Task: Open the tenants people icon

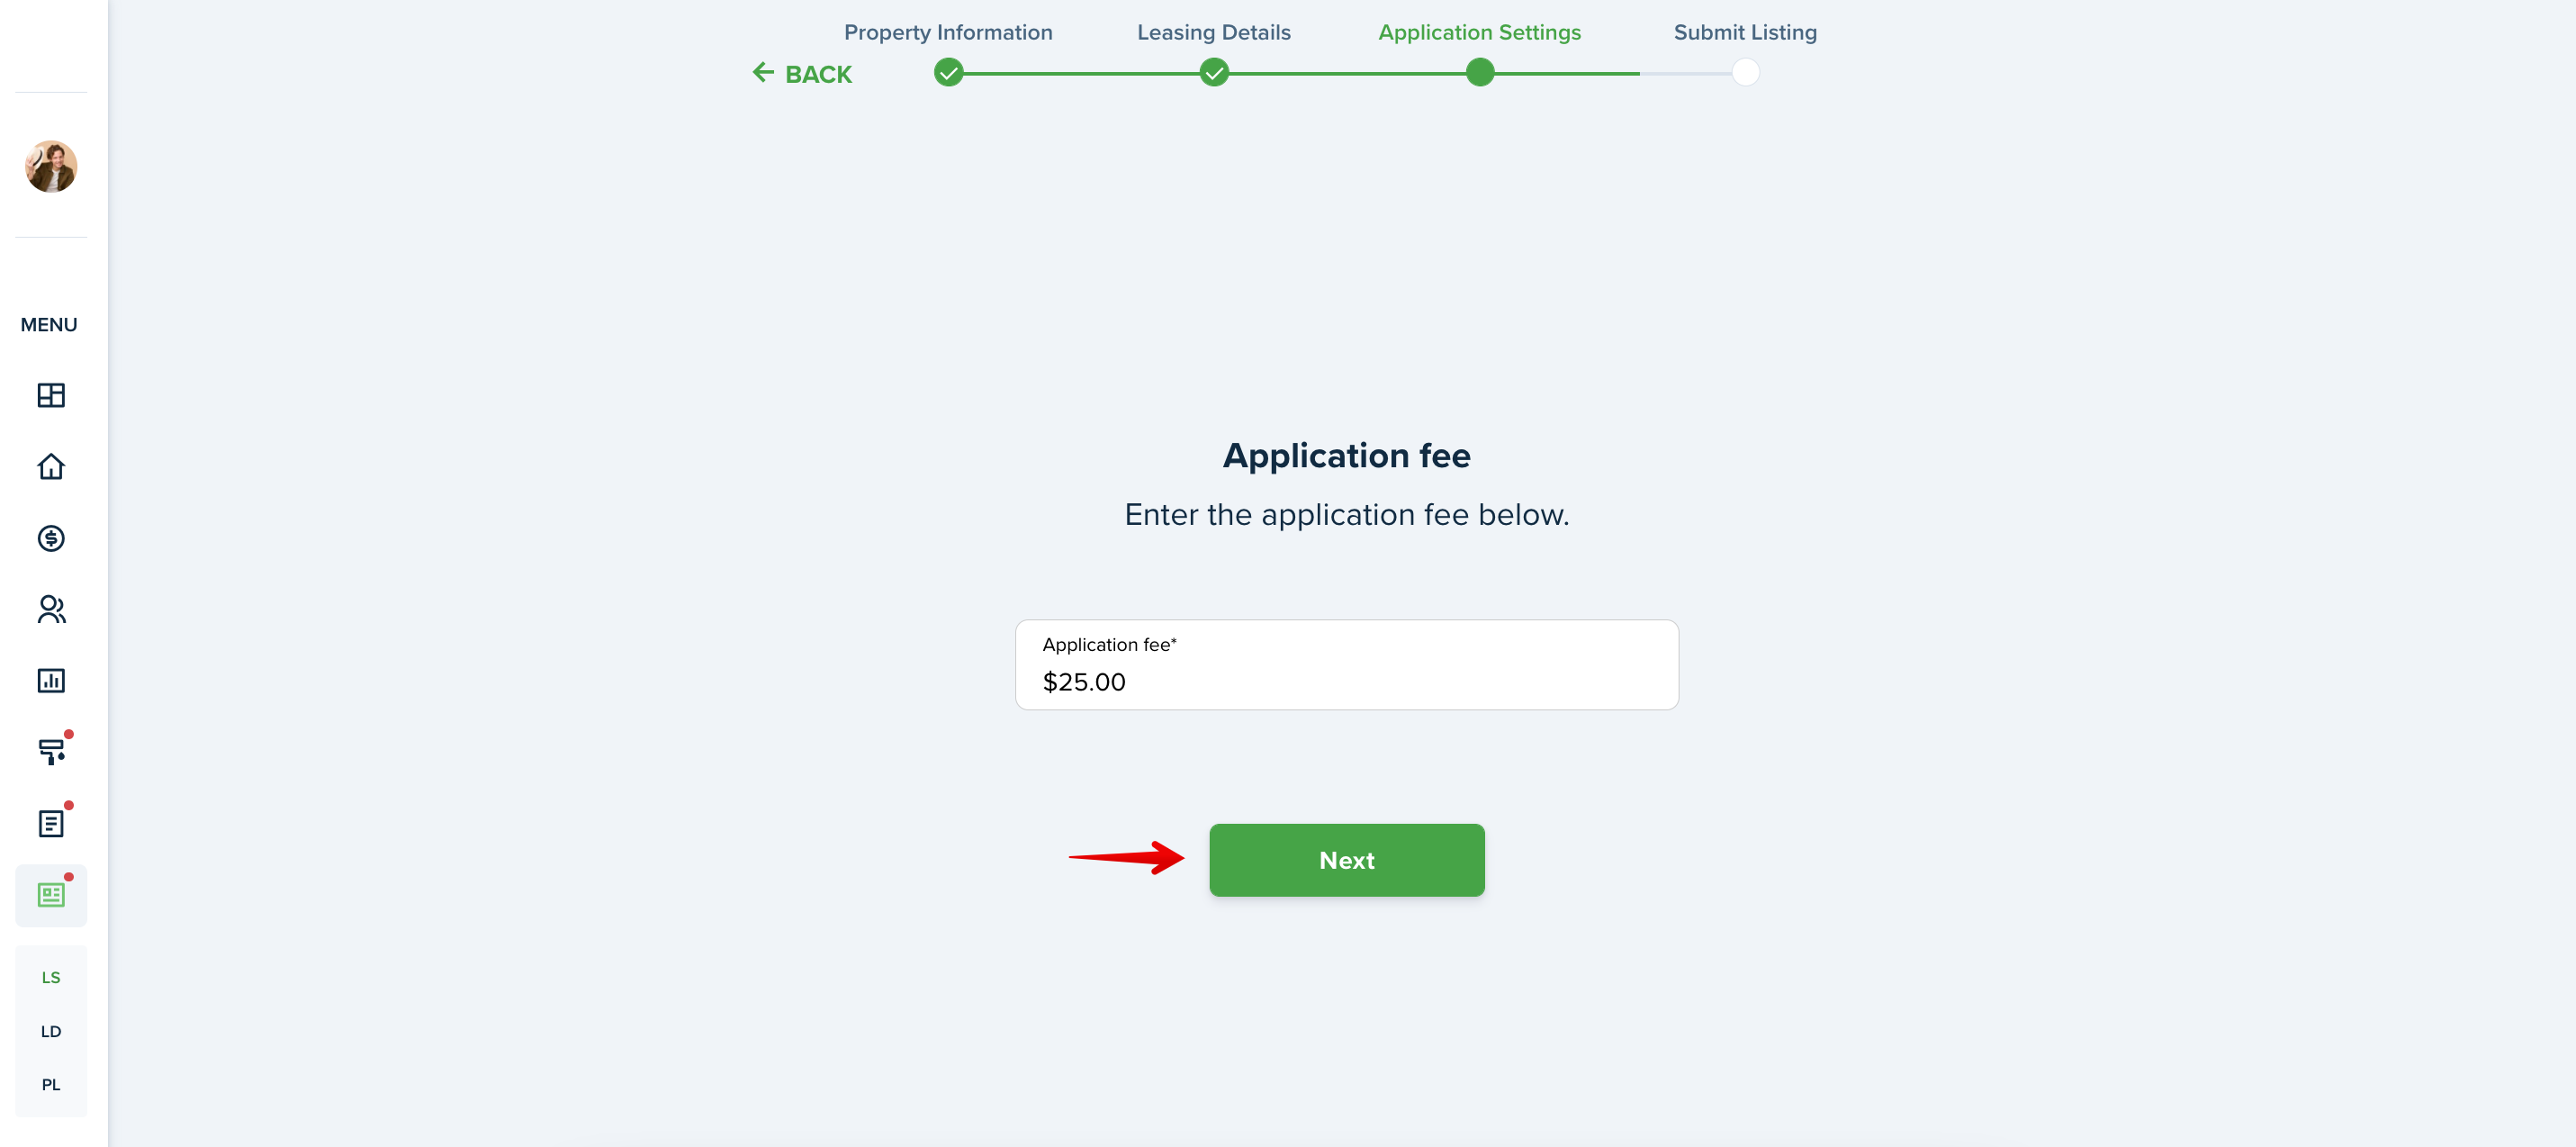Action: 51,610
